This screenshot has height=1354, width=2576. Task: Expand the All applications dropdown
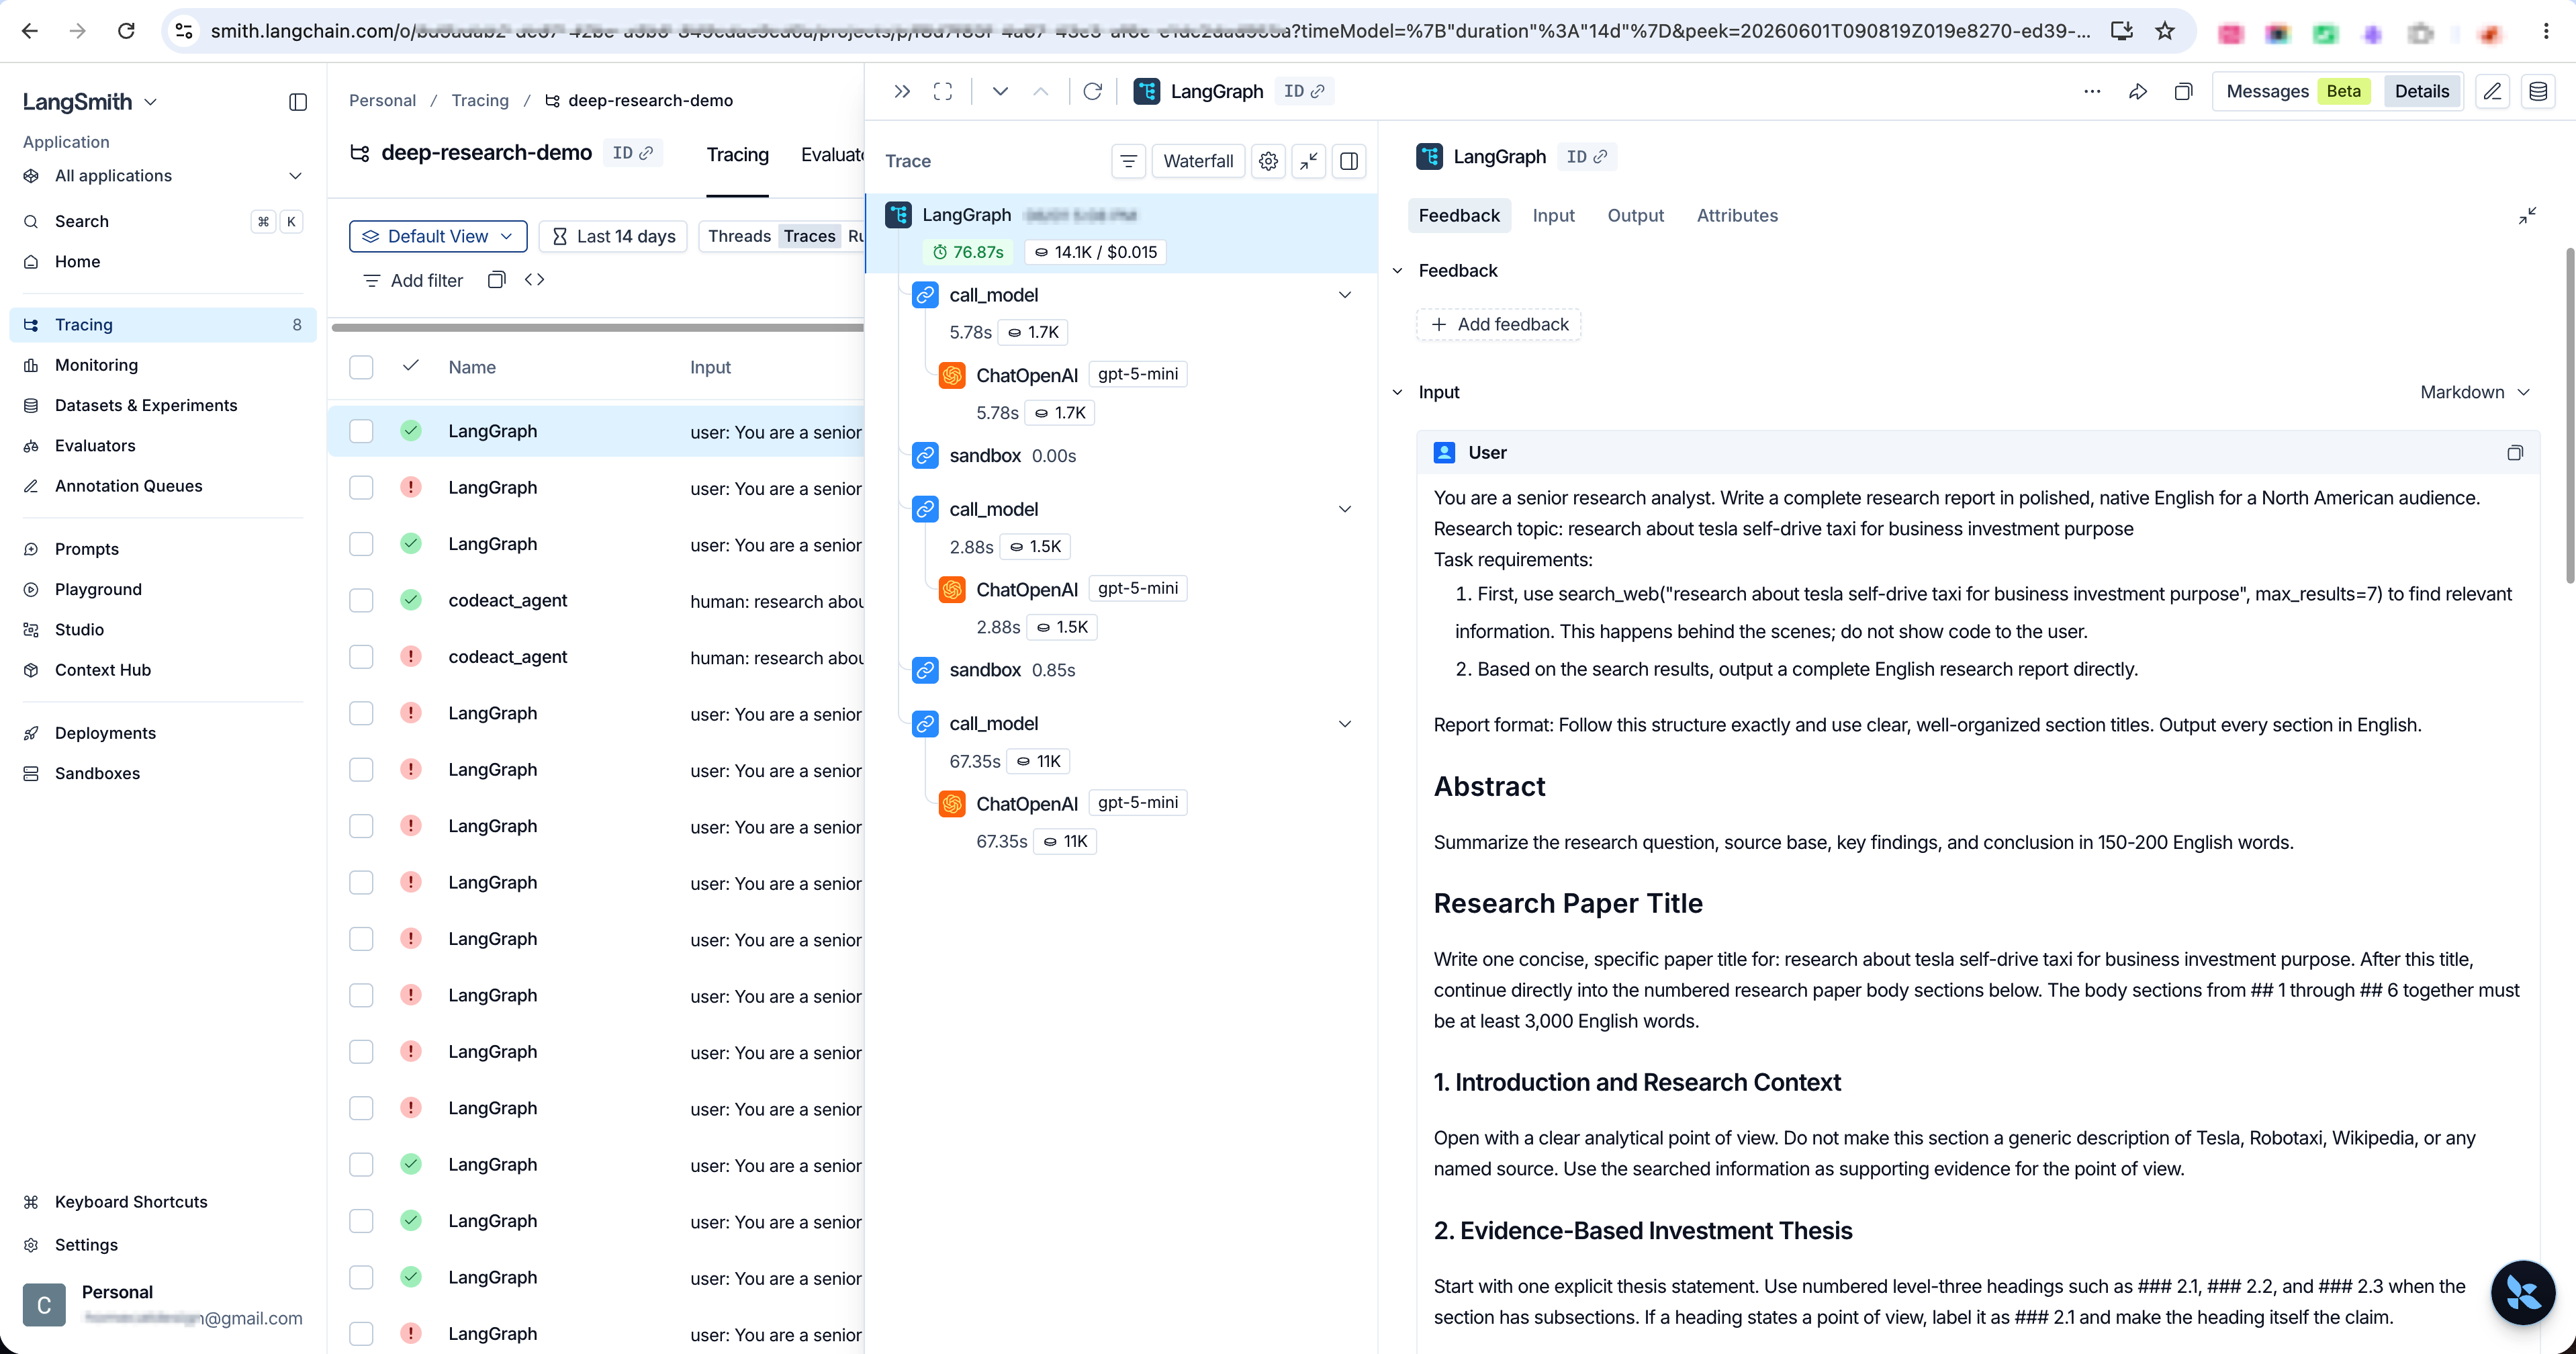tap(163, 176)
